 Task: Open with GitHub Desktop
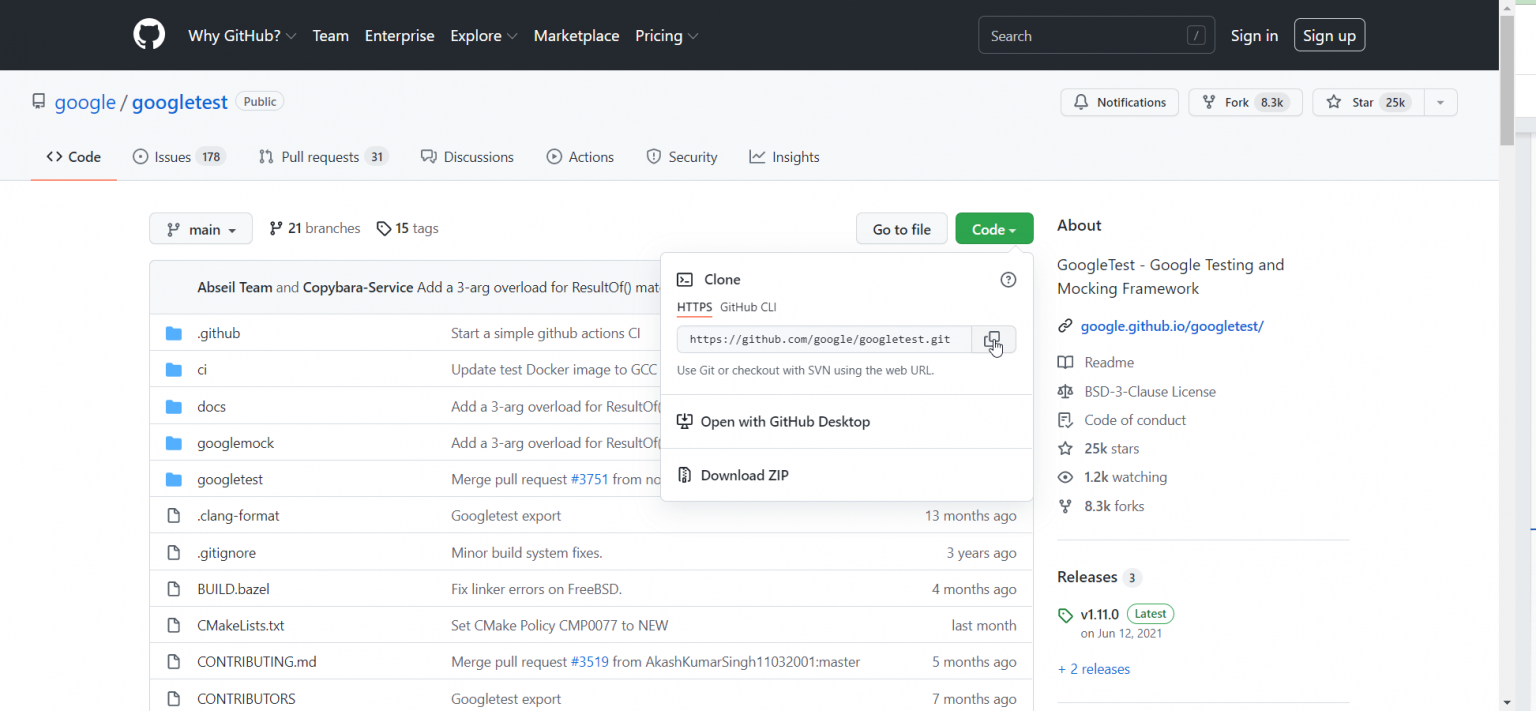point(785,422)
